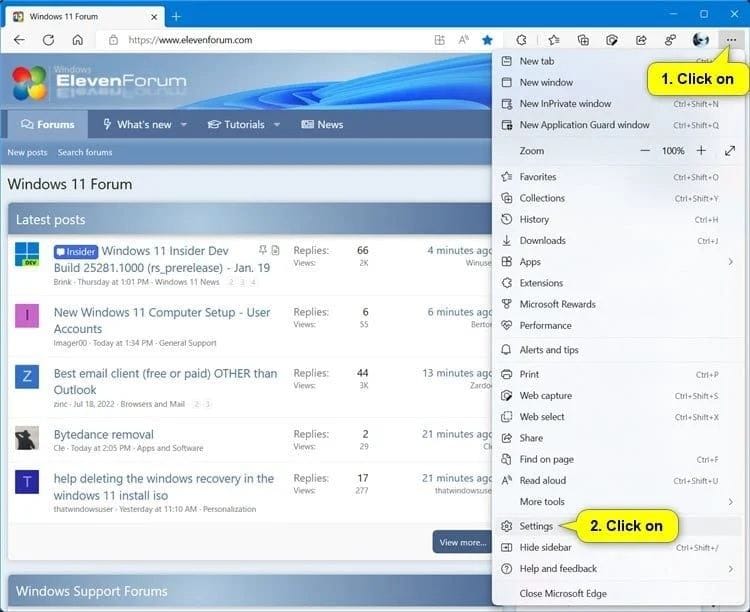Open Windows 11 Insider Dev Build thread

click(x=163, y=259)
